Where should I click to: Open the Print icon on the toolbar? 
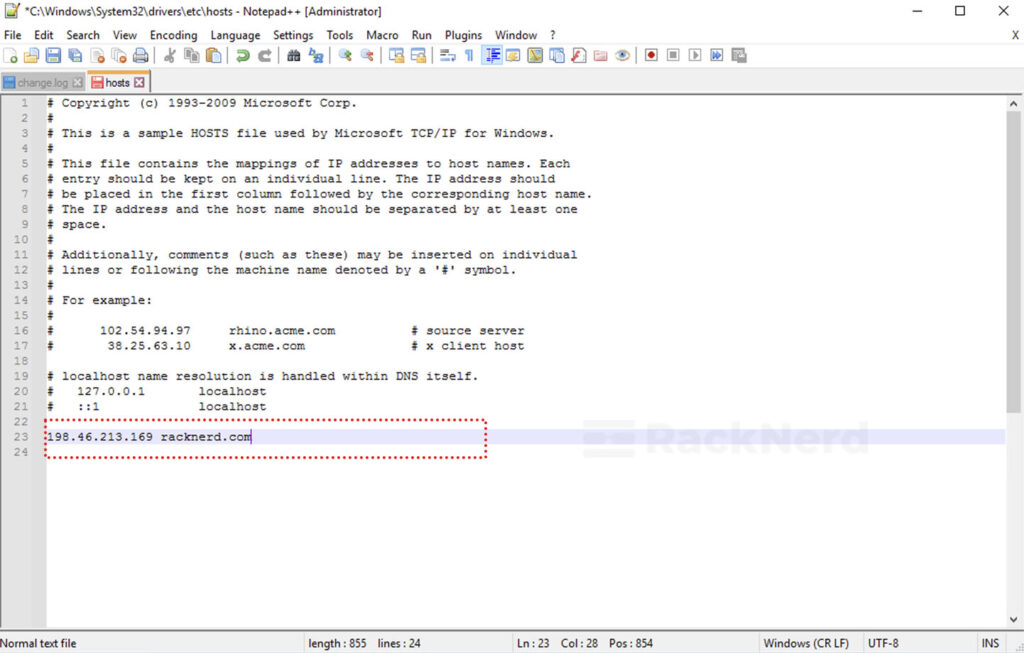(140, 55)
